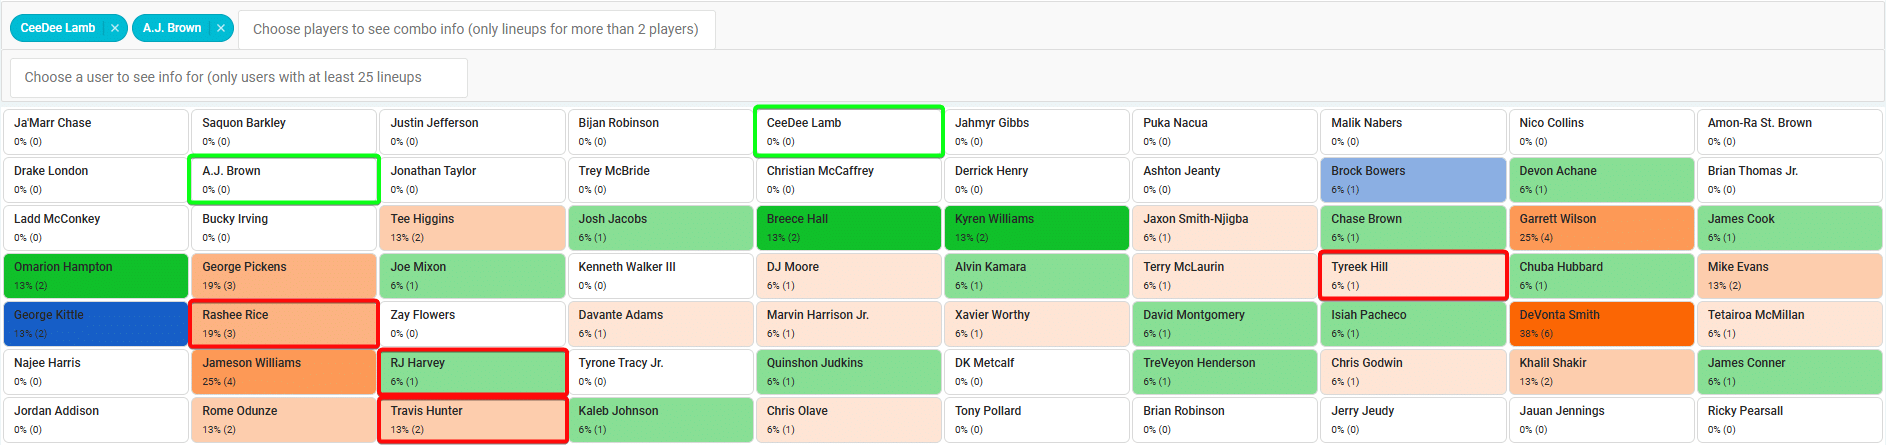
Task: Select the Saquon Barkley cell
Action: [x=284, y=132]
